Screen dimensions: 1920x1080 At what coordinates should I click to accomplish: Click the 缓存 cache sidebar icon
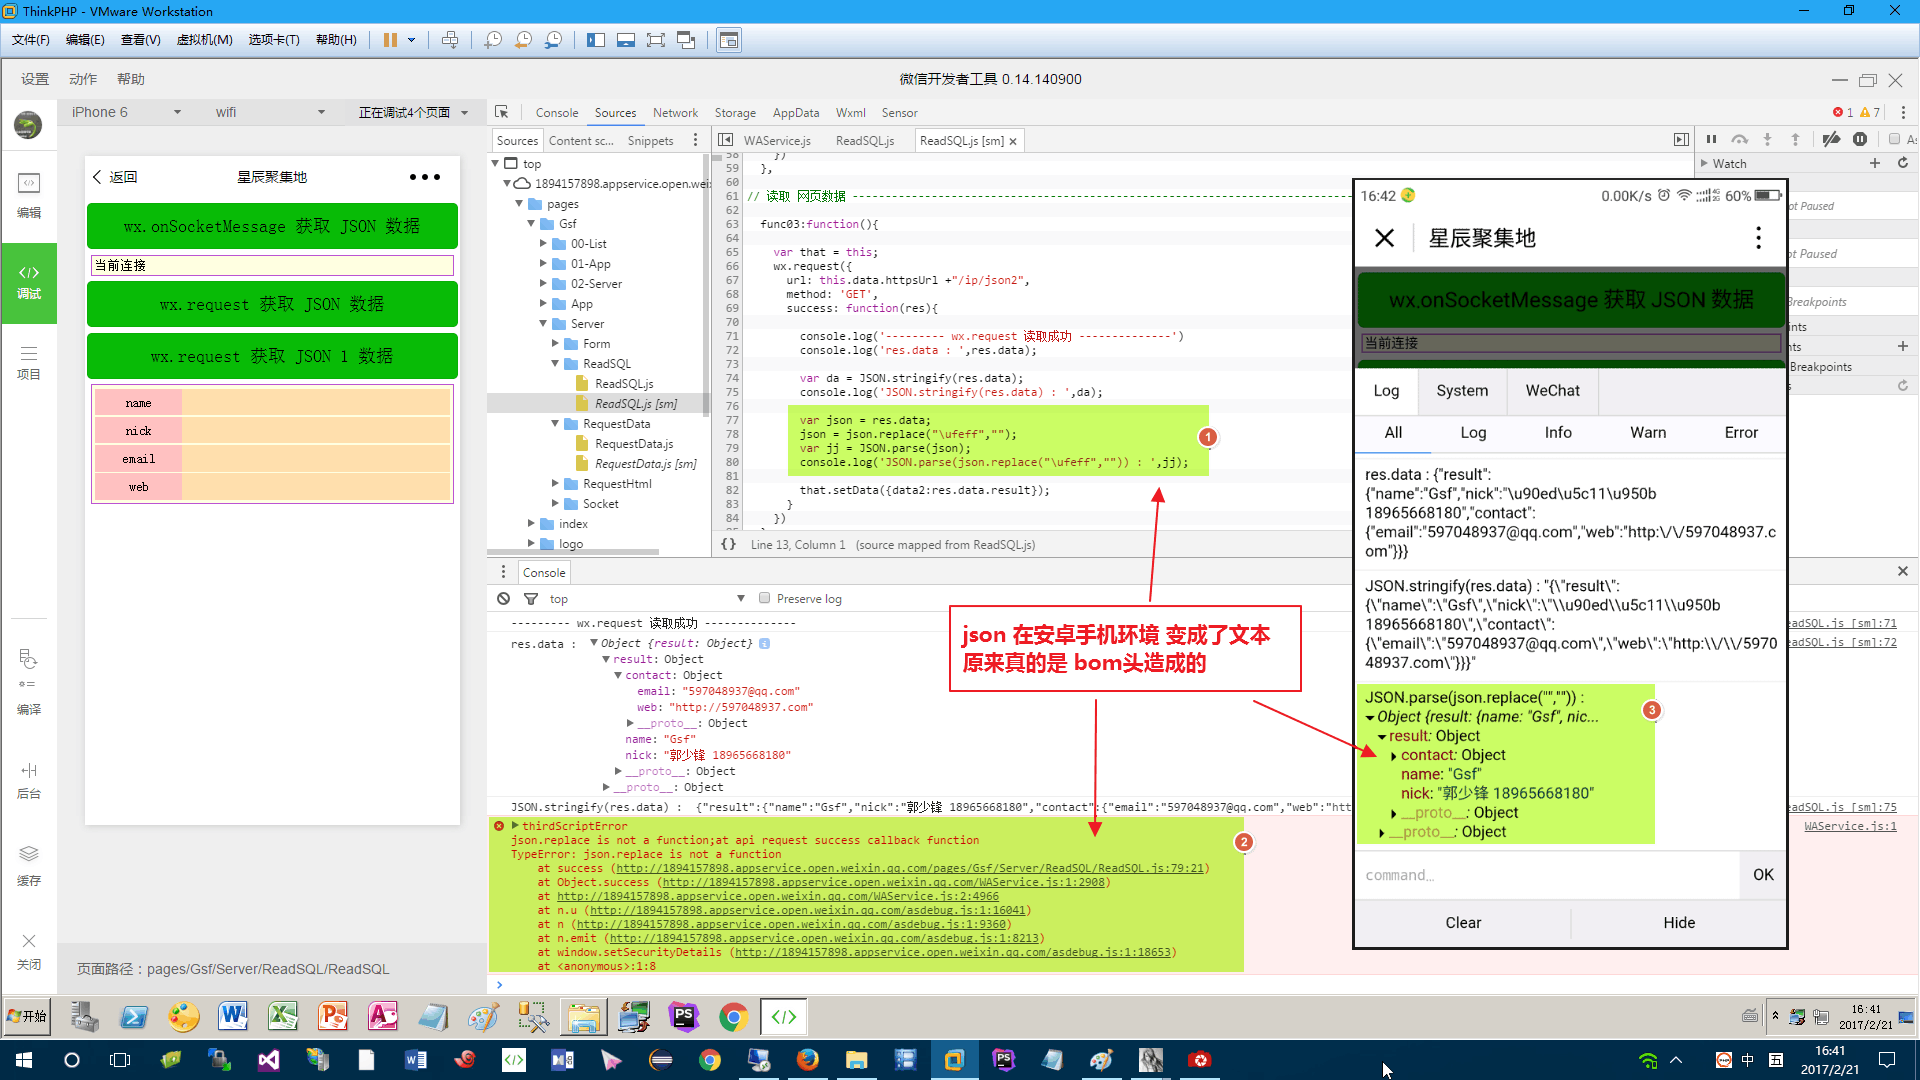pyautogui.click(x=29, y=866)
